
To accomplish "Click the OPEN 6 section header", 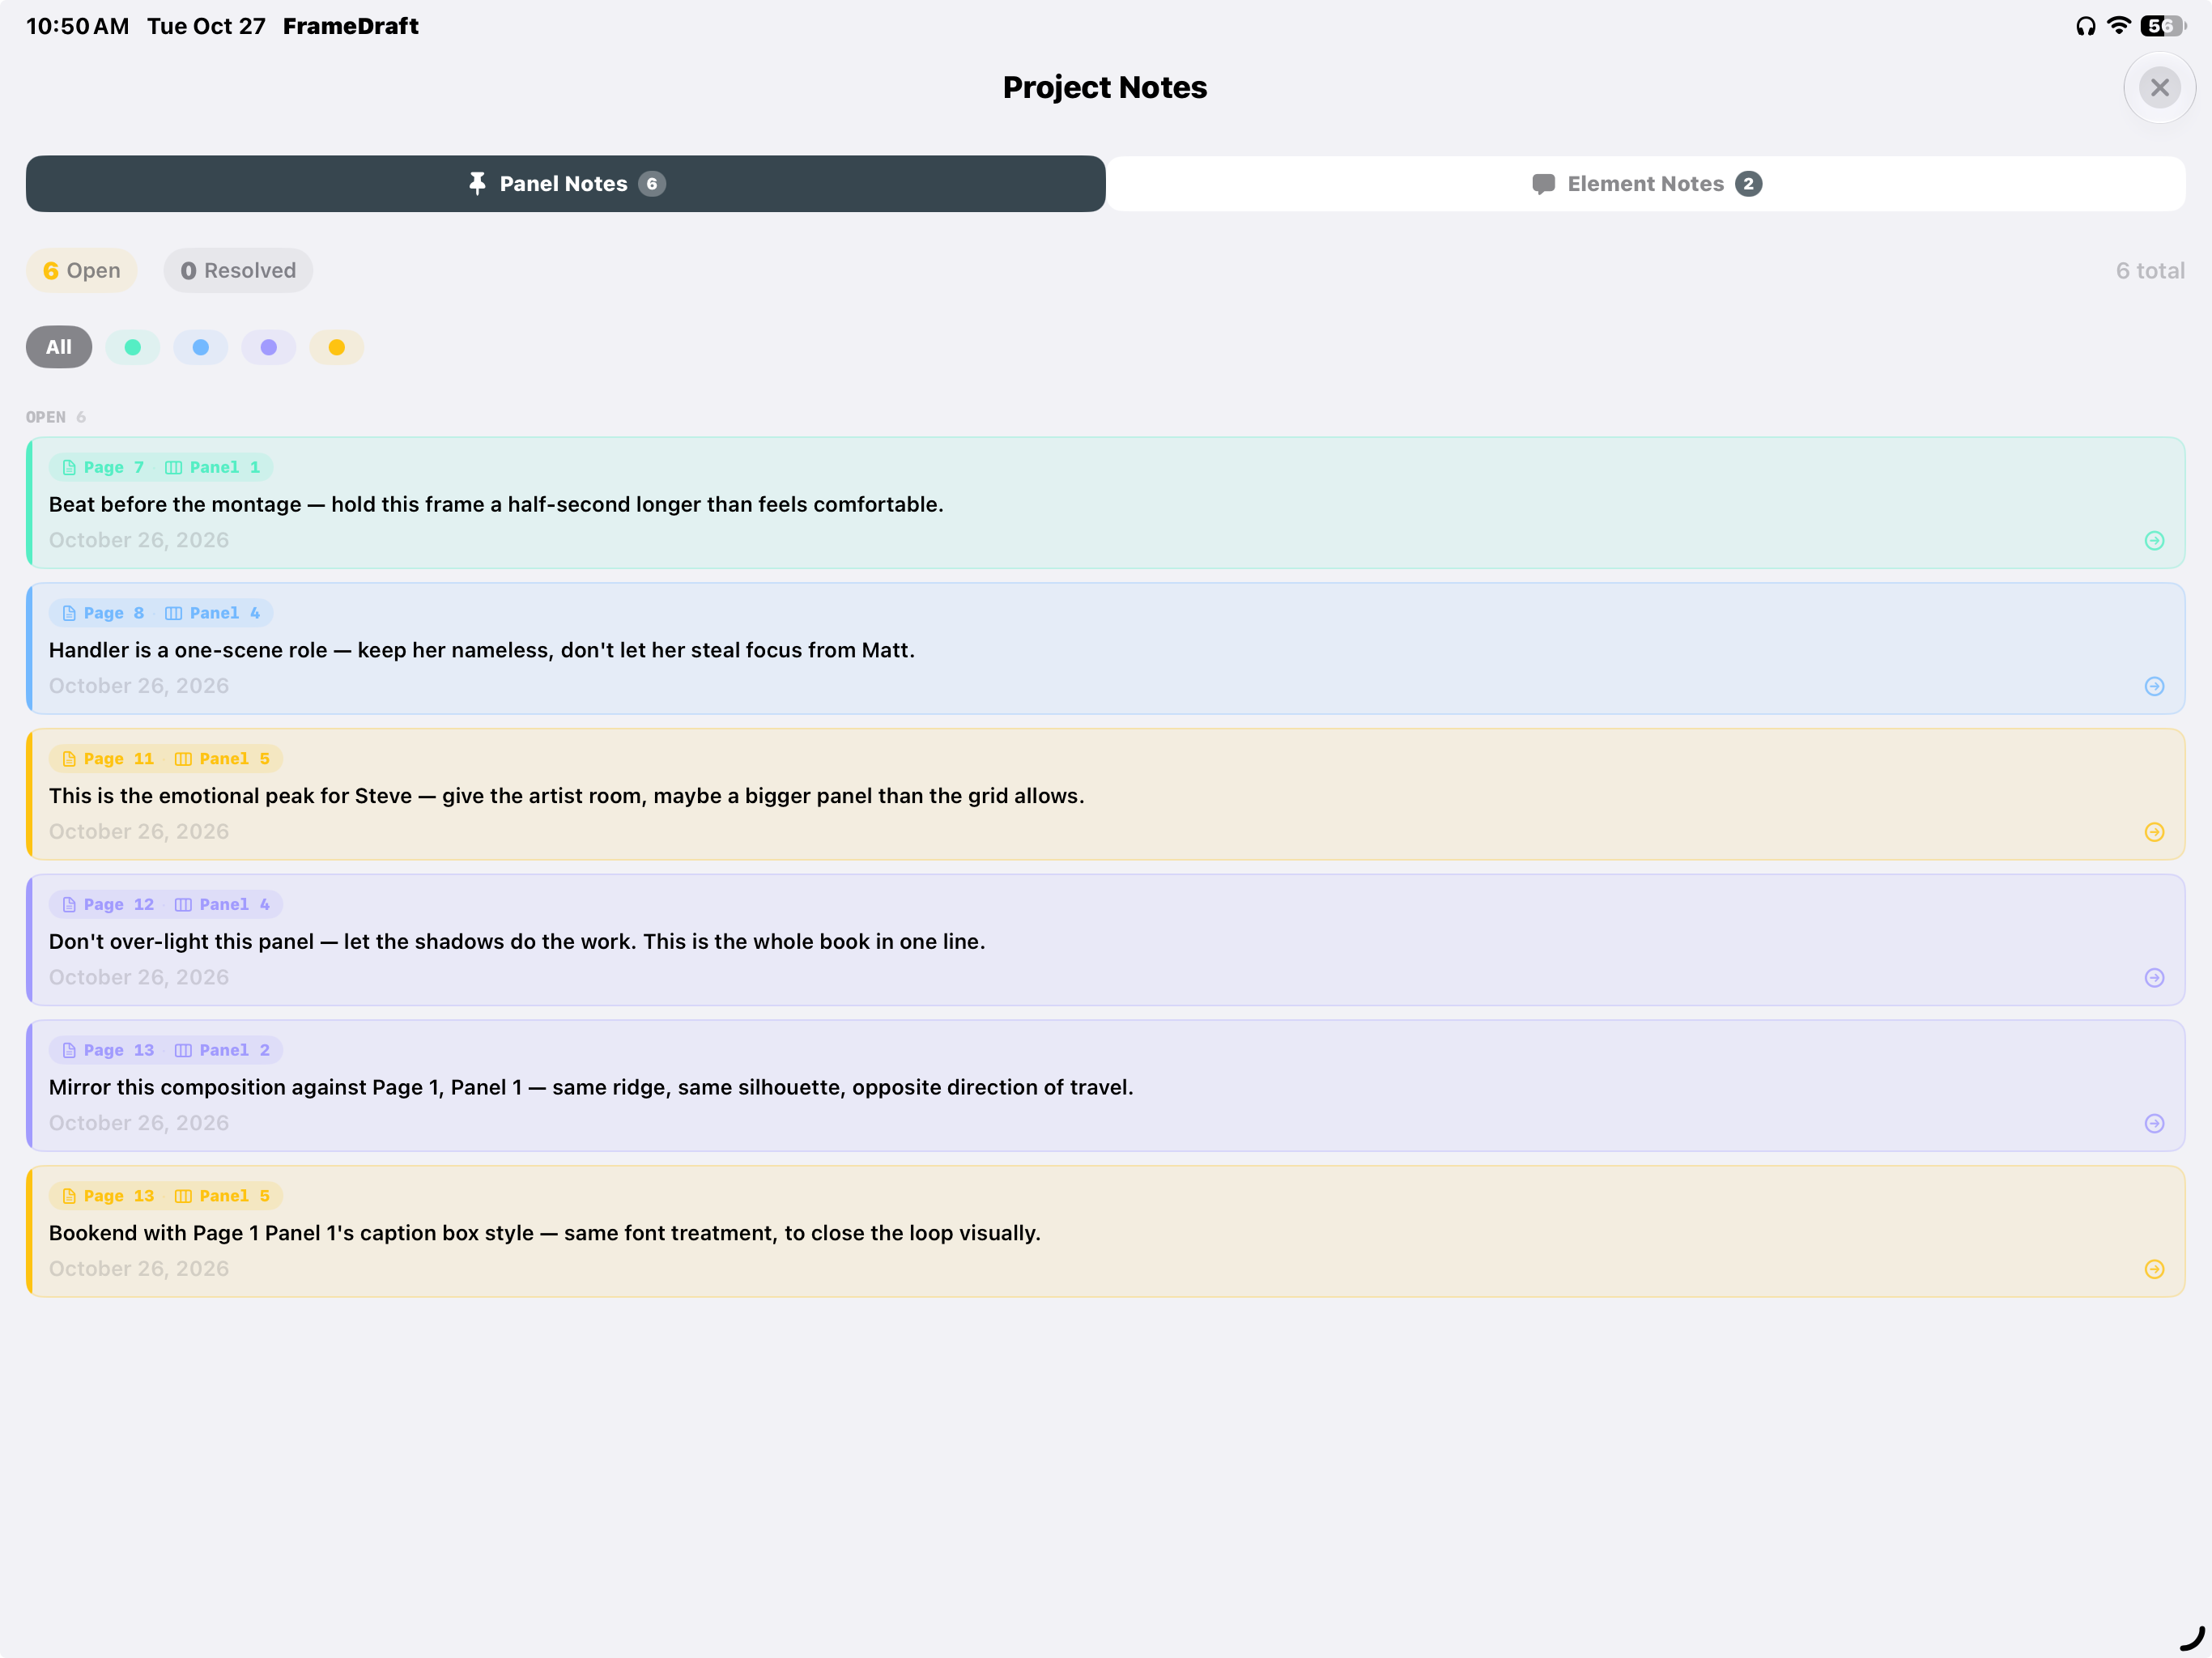I will [56, 417].
